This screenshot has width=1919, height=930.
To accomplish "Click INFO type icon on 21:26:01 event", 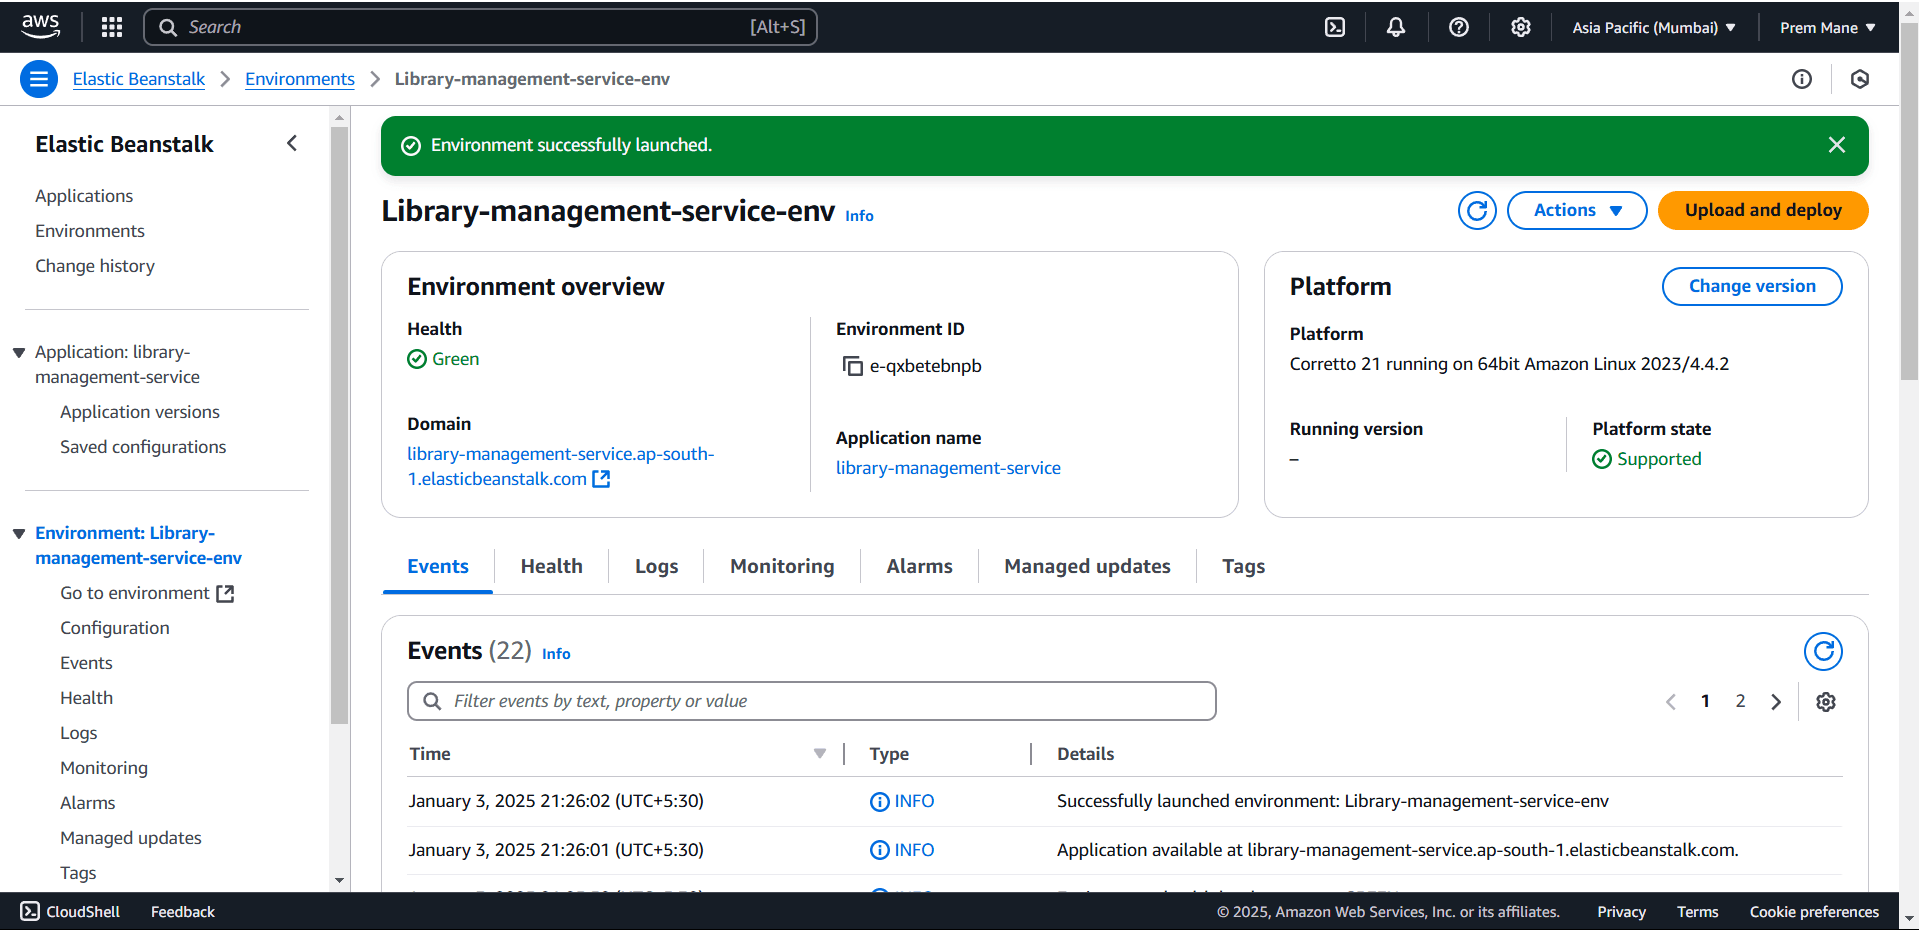I will click(880, 850).
